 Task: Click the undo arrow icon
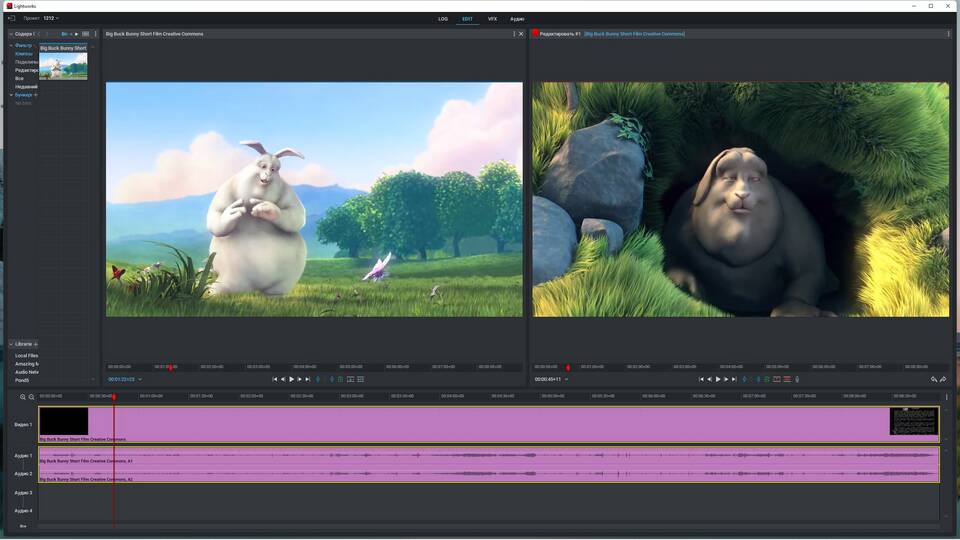point(934,379)
